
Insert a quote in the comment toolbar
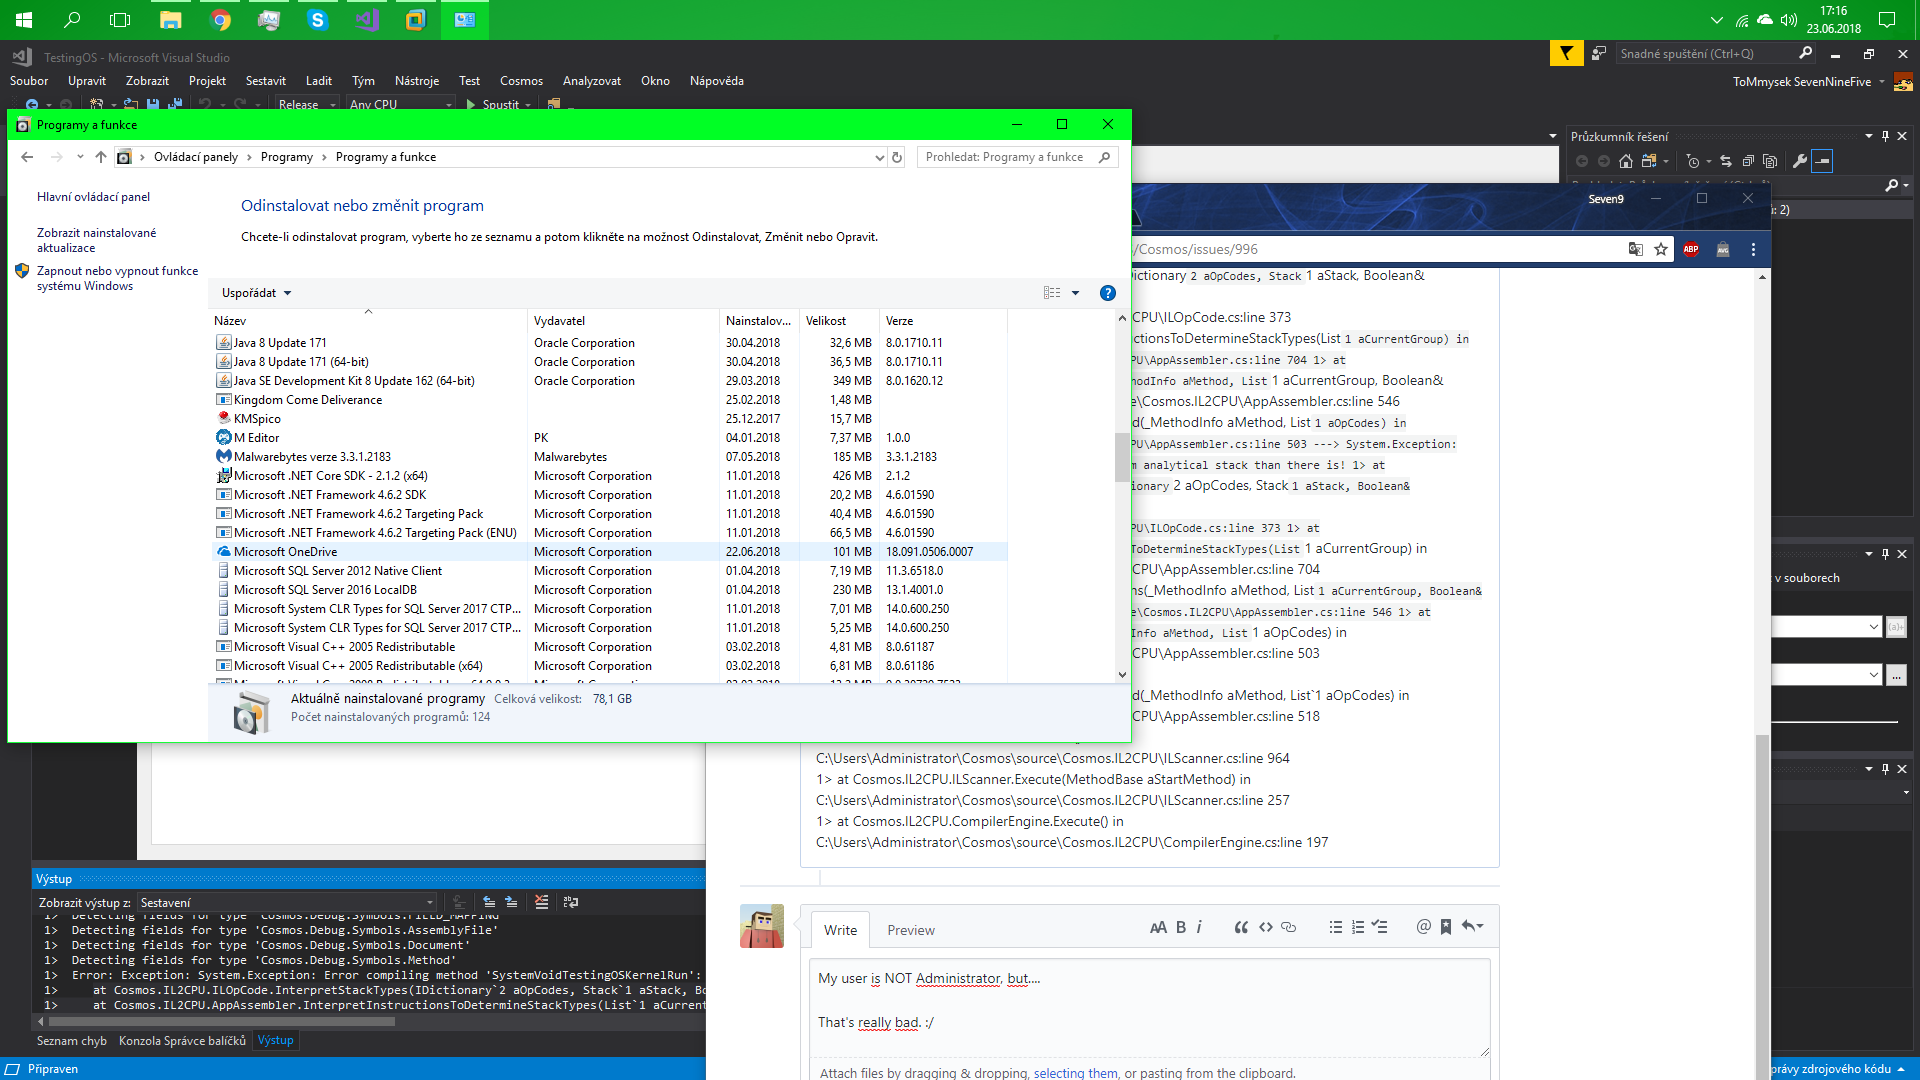(1241, 927)
